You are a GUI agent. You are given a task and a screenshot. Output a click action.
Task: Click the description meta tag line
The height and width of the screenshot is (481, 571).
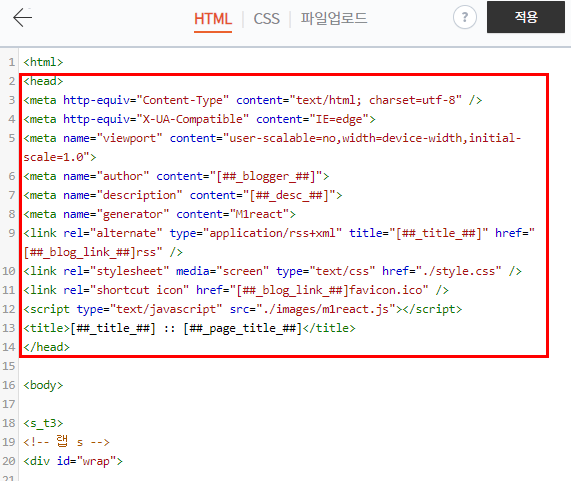[183, 196]
